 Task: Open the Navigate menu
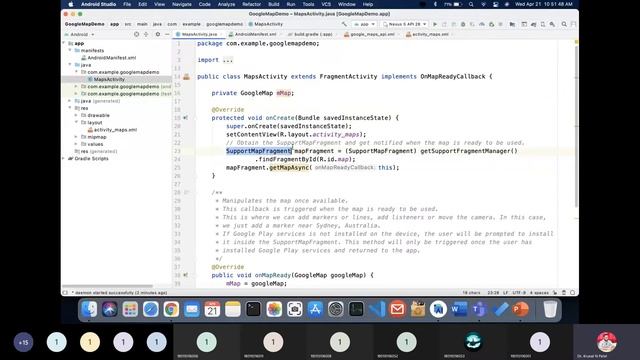point(182,4)
